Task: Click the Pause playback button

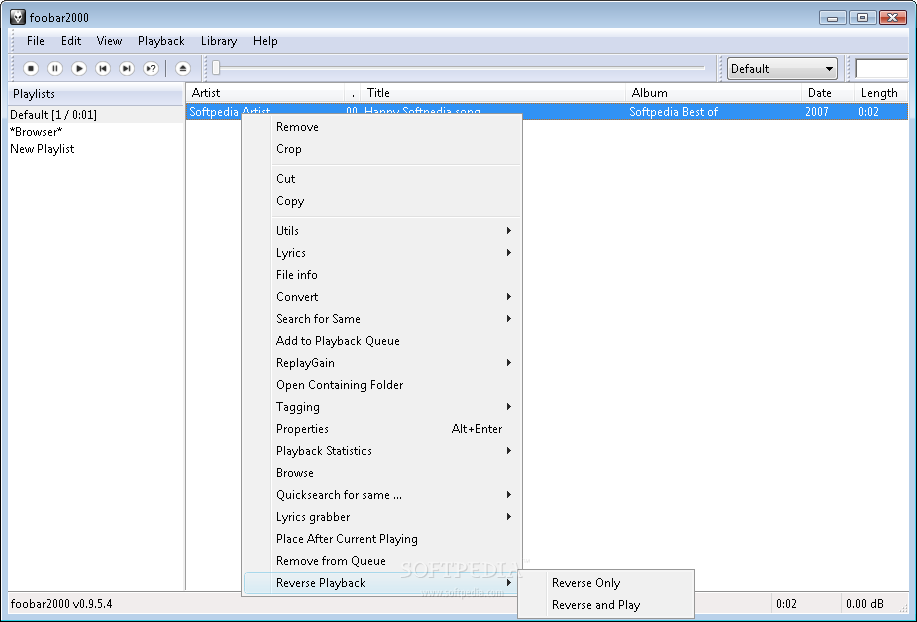Action: pos(55,68)
